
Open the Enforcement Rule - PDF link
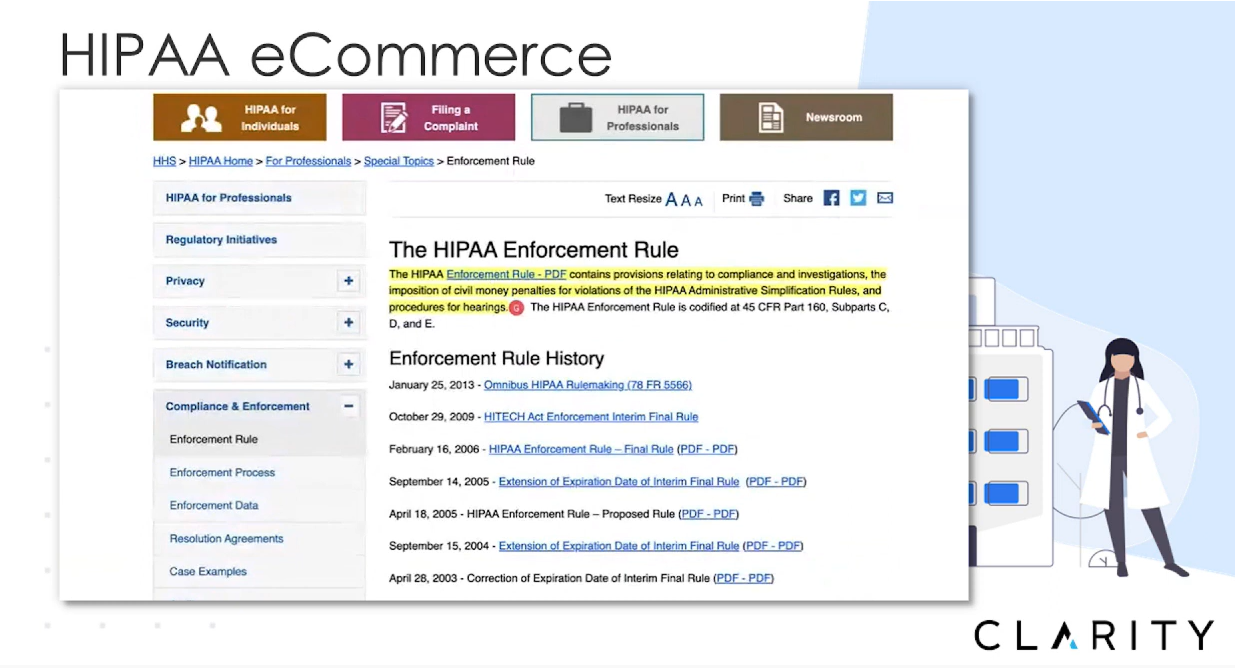(x=506, y=274)
